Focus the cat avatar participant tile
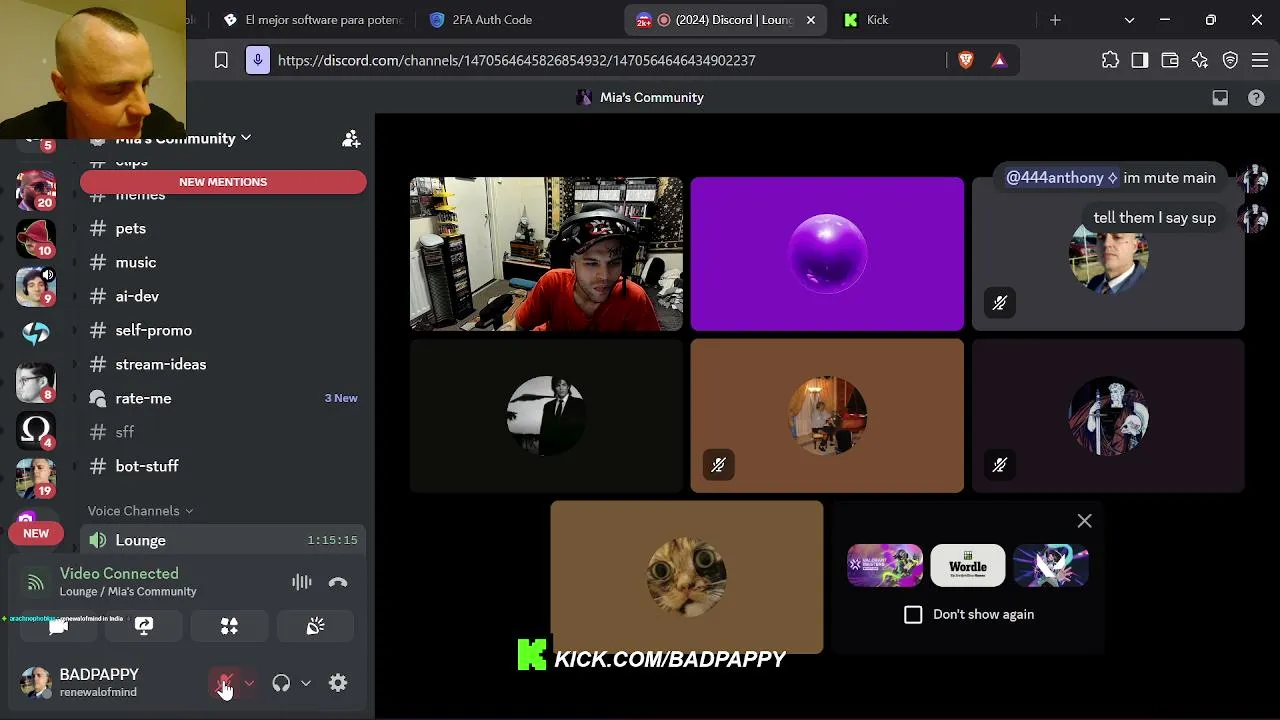The image size is (1280, 720). [687, 578]
